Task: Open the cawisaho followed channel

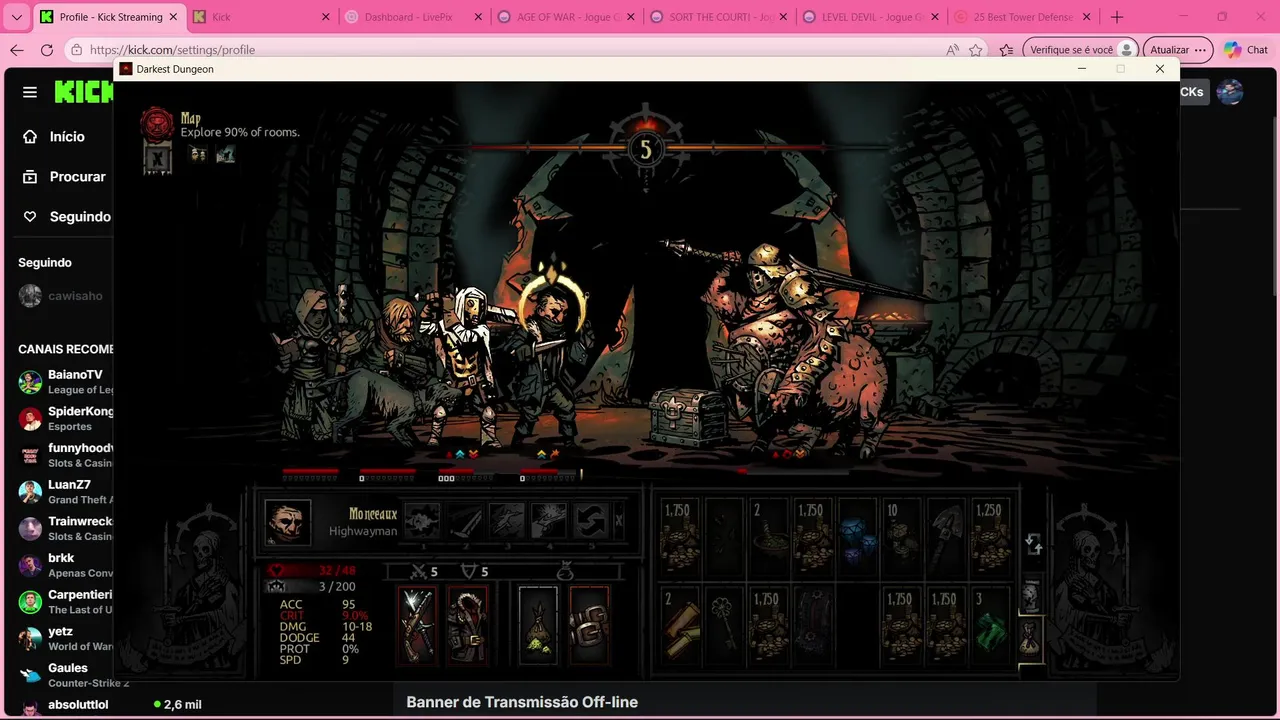Action: pyautogui.click(x=62, y=296)
